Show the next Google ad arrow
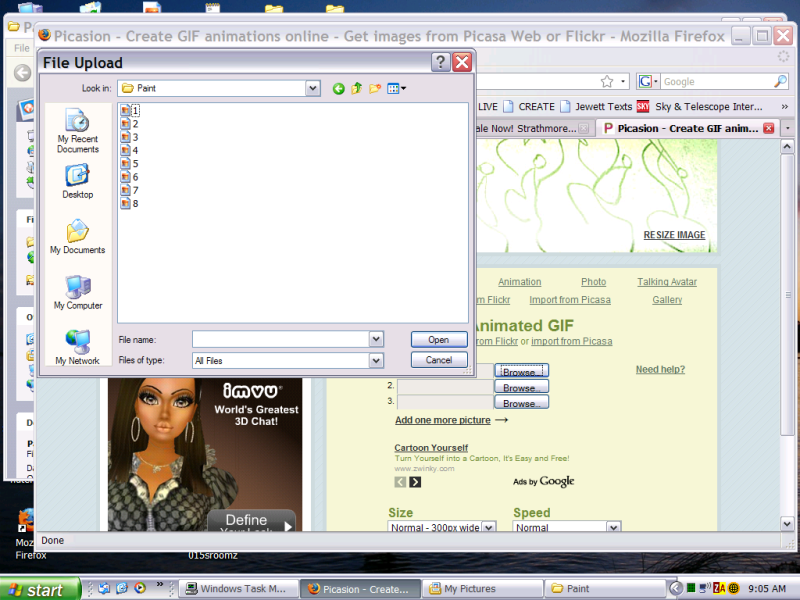The width and height of the screenshot is (800, 600). 415,482
